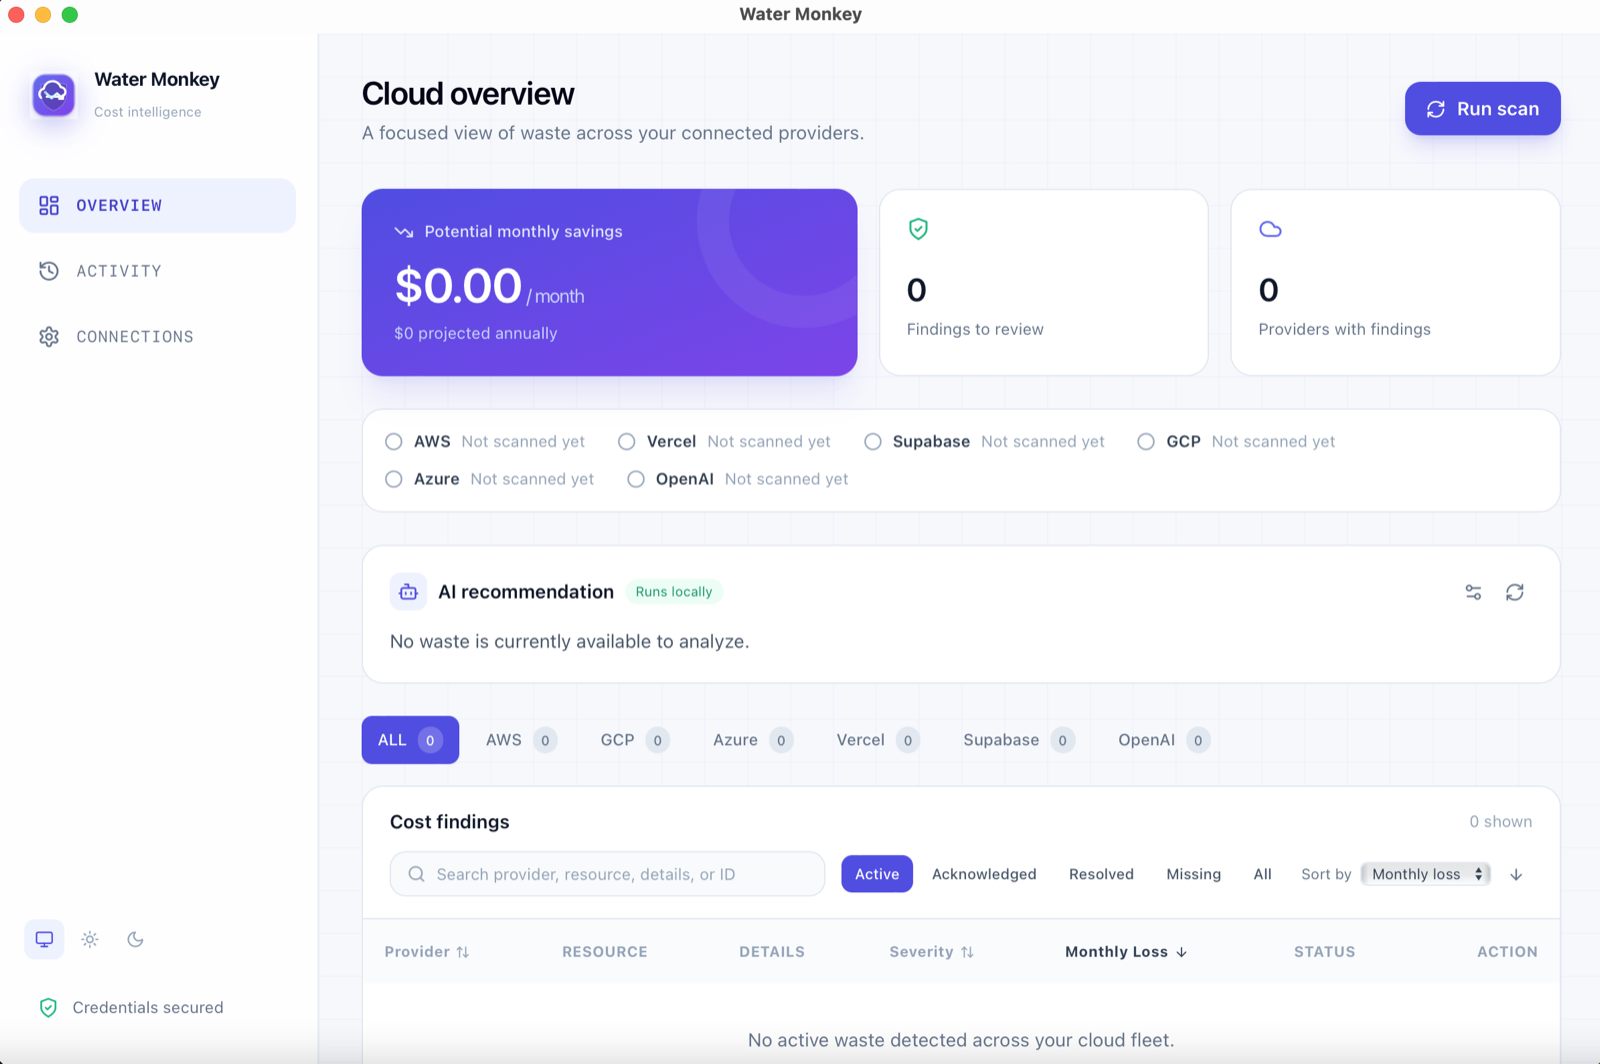Click the cloud providers icon

click(x=1270, y=229)
